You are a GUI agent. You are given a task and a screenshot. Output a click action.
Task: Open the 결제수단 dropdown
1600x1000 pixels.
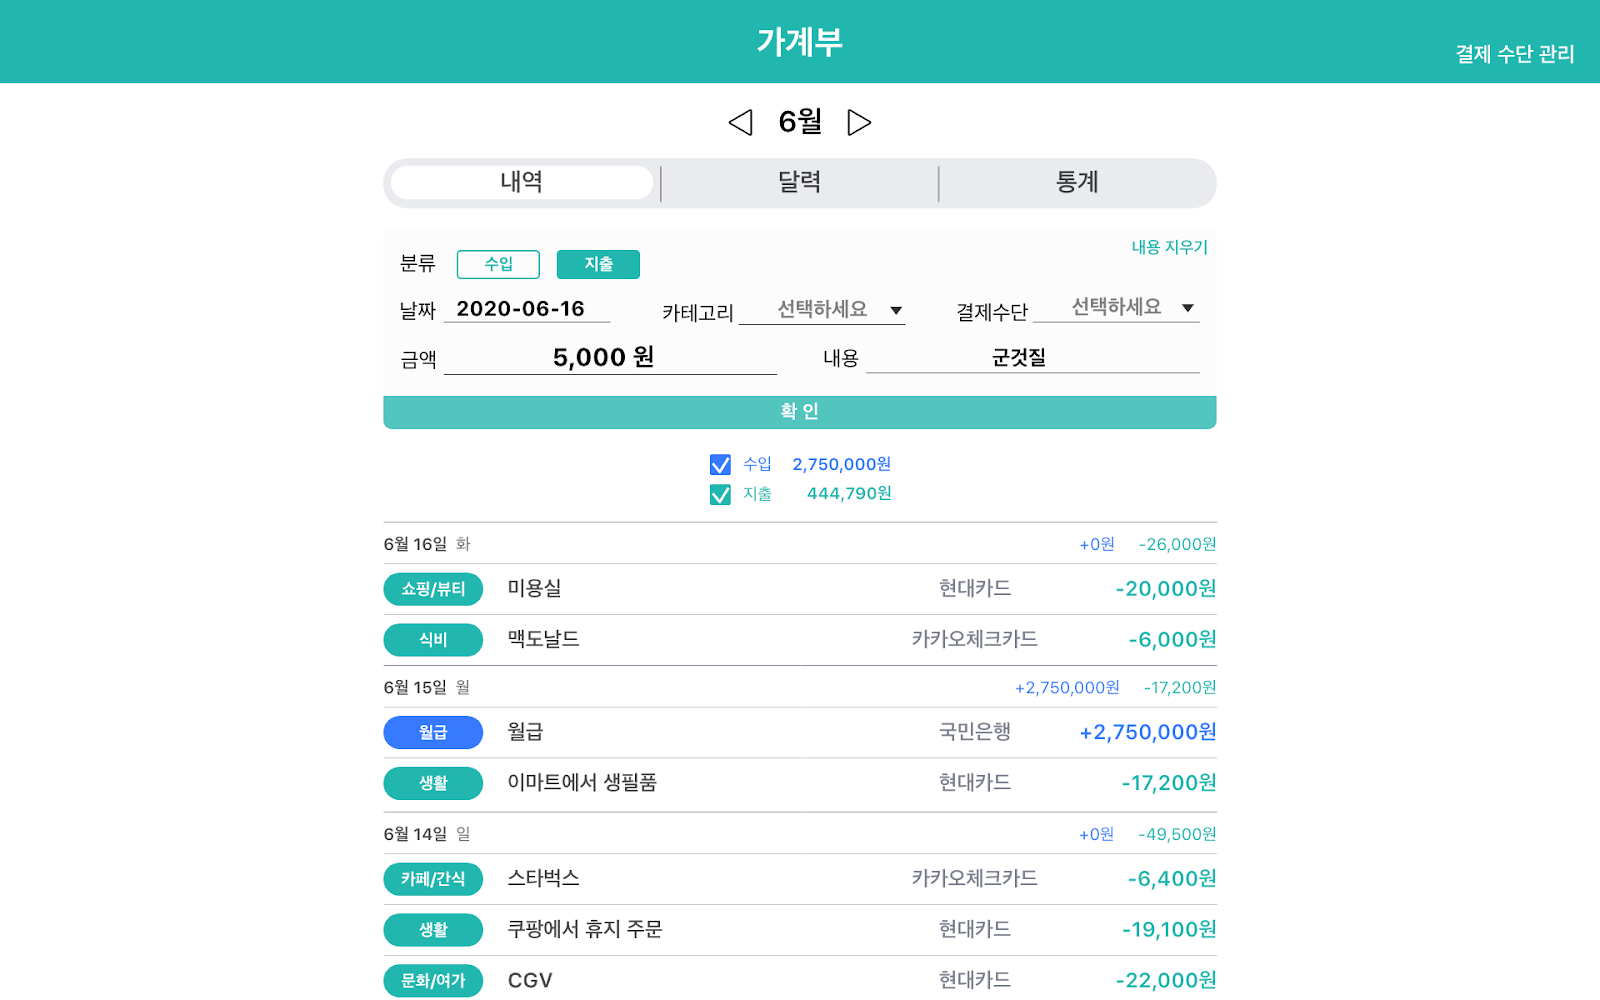1116,308
